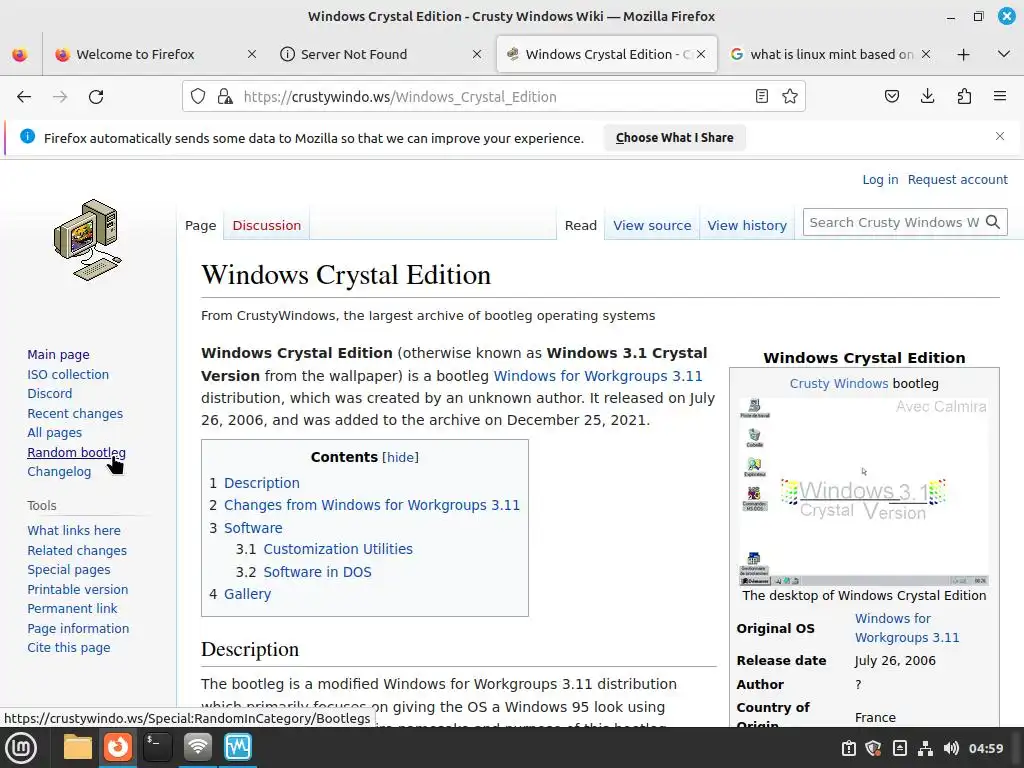Image resolution: width=1024 pixels, height=768 pixels.
Task: Expand the list all tabs chevron
Action: pos(1004,54)
